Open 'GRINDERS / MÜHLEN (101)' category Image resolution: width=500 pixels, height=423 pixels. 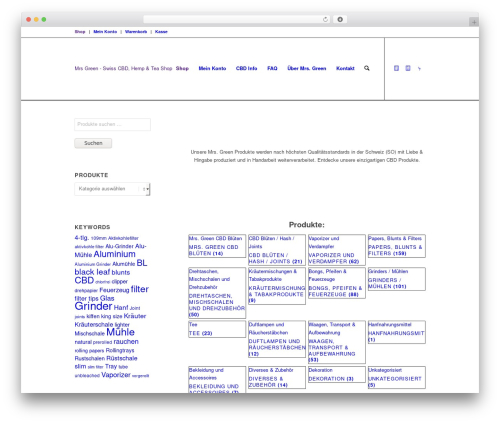(387, 283)
